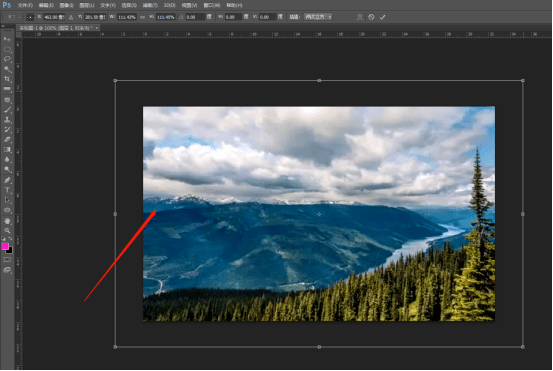The height and width of the screenshot is (371, 553).
Task: Select the Pen tool
Action: click(x=7, y=180)
